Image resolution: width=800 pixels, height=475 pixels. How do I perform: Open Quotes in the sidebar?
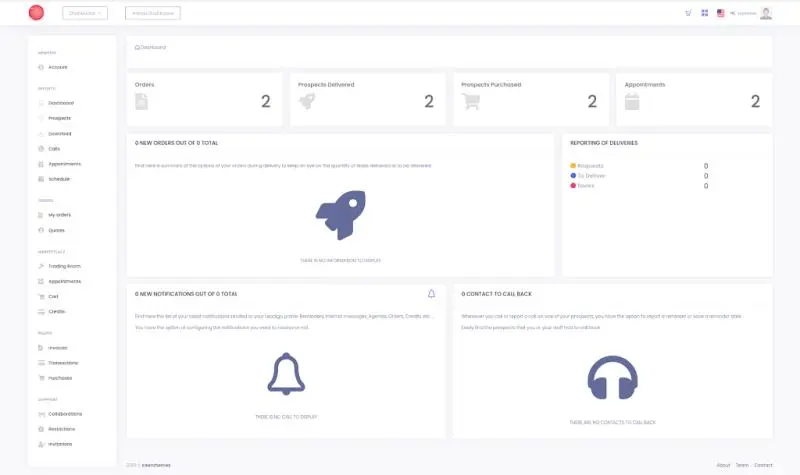click(57, 230)
